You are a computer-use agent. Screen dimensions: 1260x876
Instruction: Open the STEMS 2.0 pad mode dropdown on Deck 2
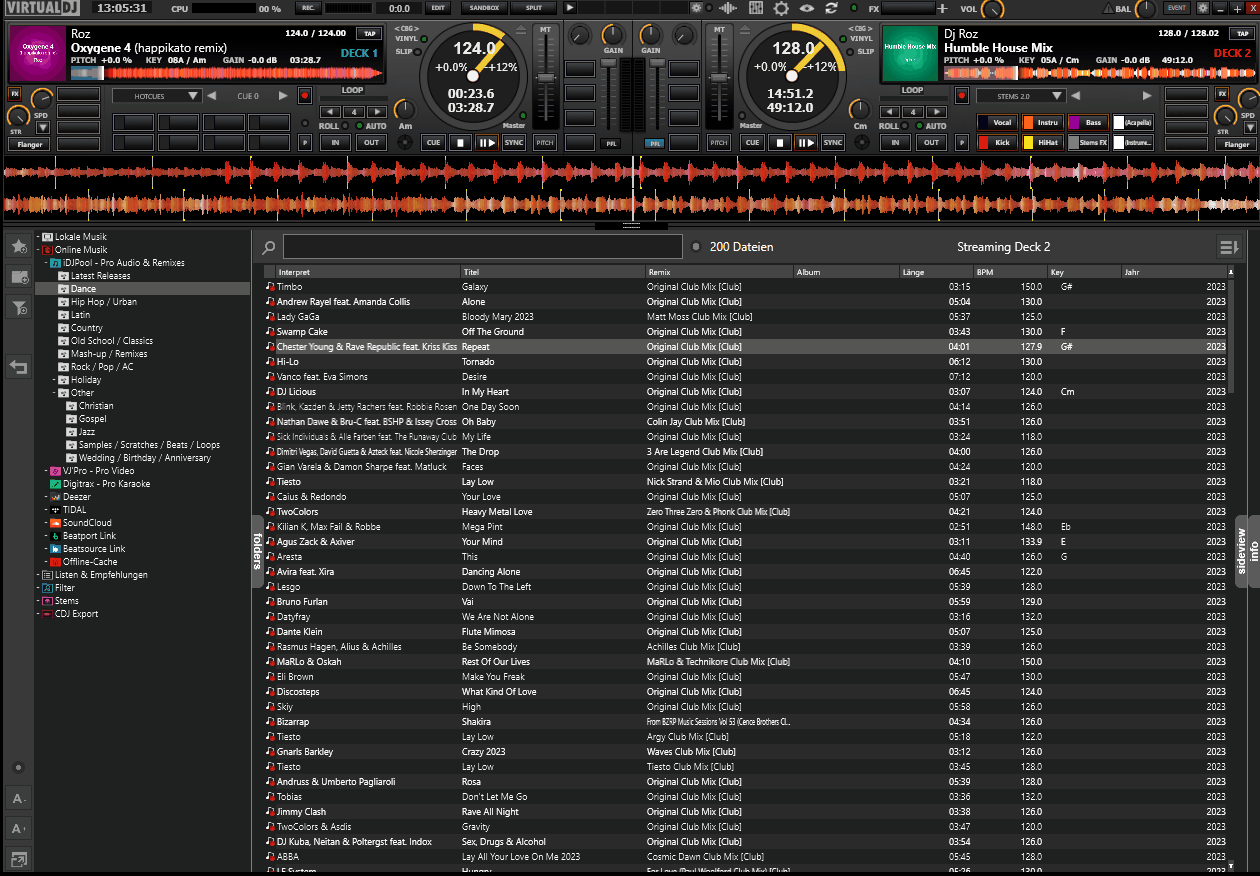pos(1022,96)
